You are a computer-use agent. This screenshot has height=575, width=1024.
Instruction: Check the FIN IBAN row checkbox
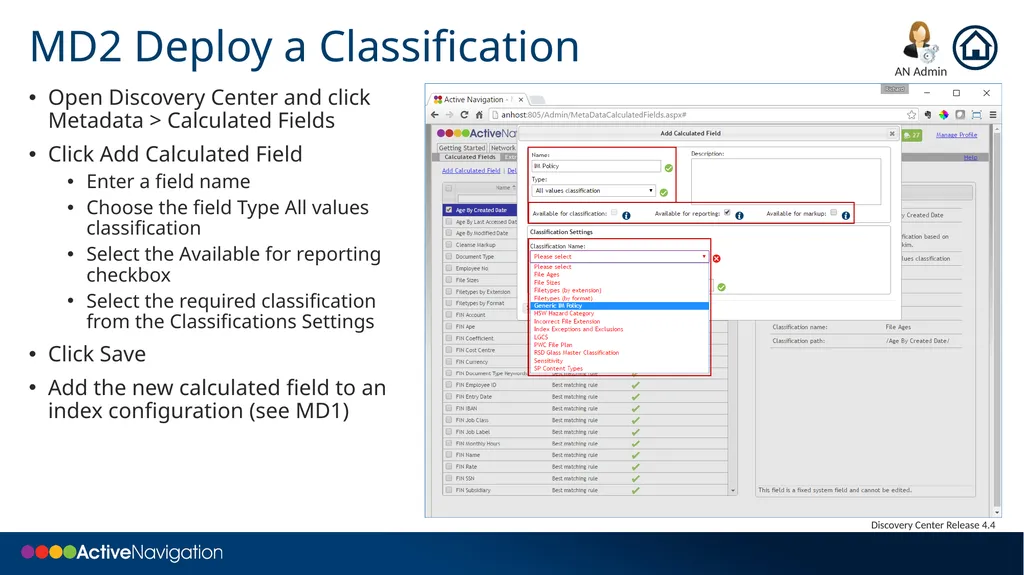pyautogui.click(x=449, y=408)
